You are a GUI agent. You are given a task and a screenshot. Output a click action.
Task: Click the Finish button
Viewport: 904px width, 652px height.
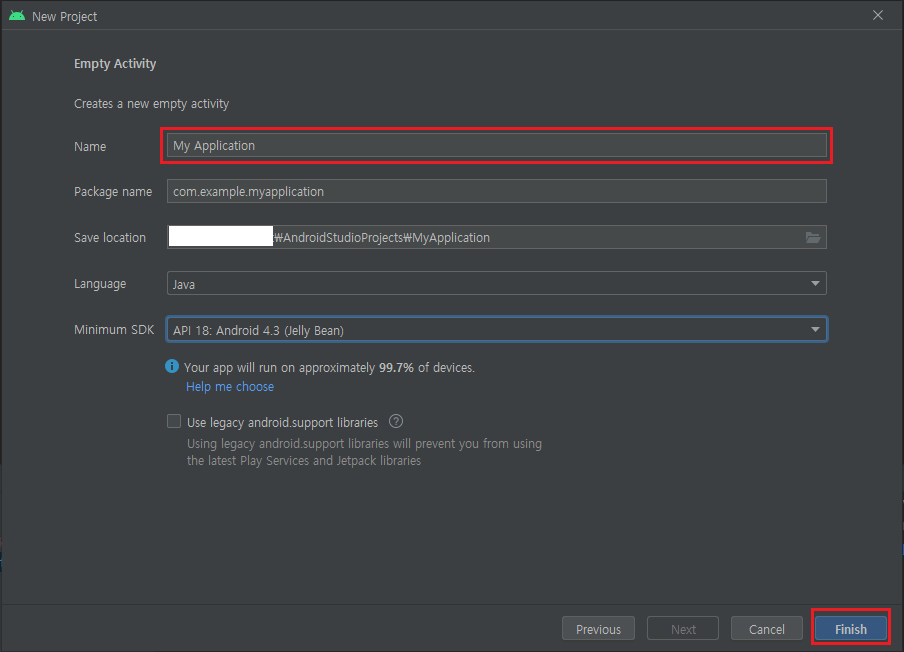[850, 628]
